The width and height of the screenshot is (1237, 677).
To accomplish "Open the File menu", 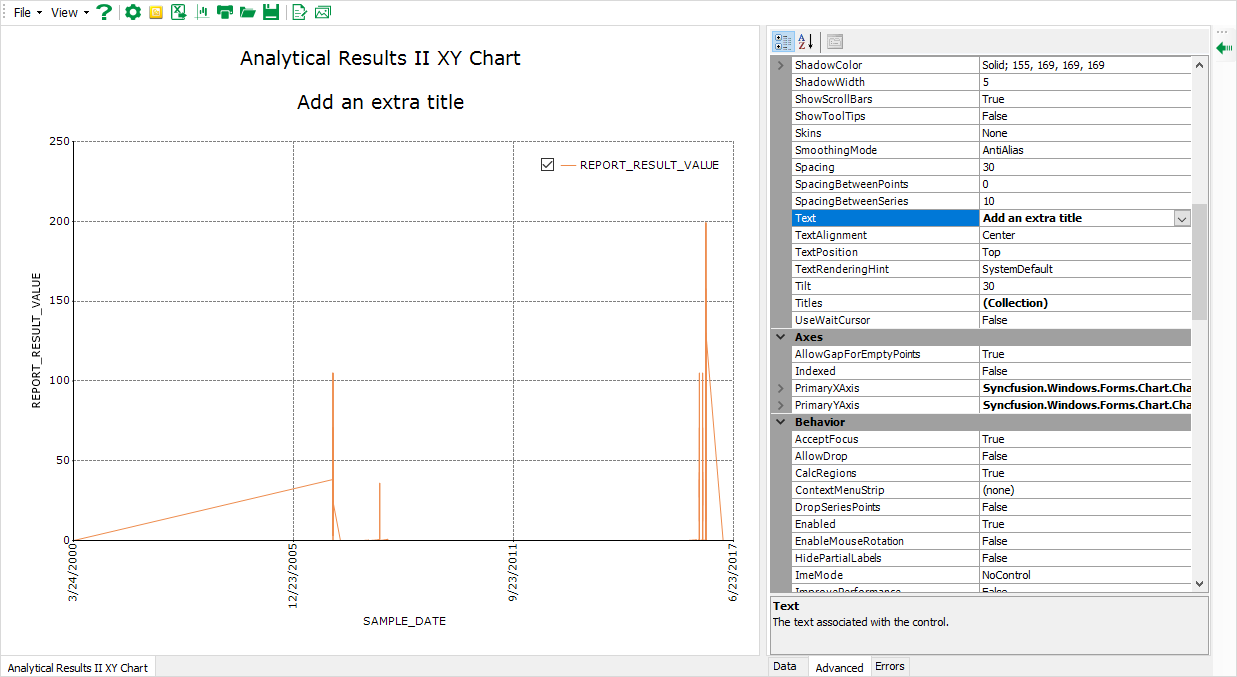I will tap(27, 13).
